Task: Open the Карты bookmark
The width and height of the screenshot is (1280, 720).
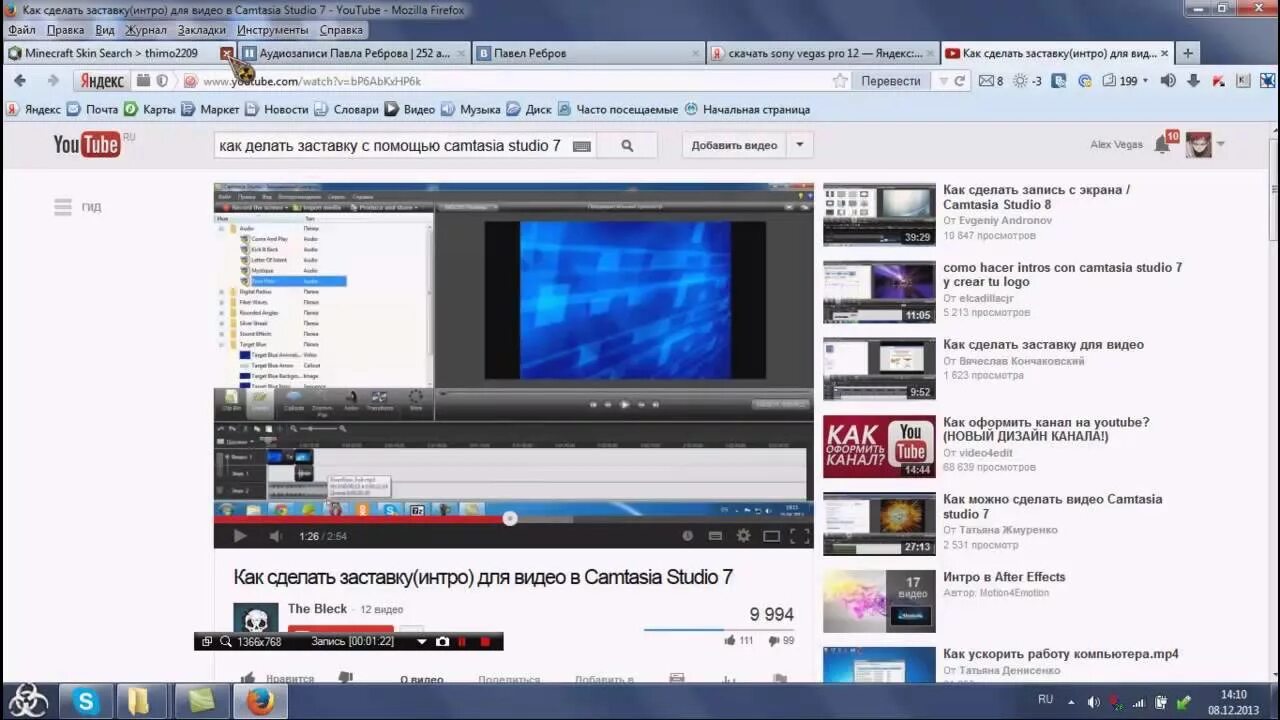Action: pyautogui.click(x=150, y=109)
